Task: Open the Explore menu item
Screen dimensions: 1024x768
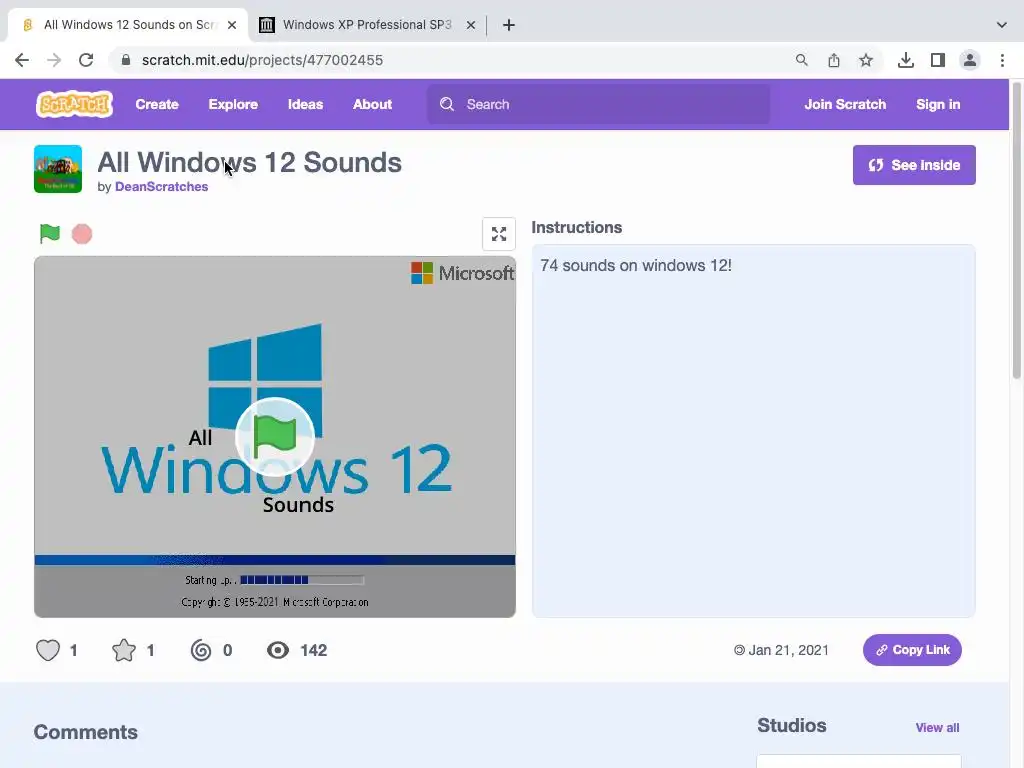Action: (233, 104)
